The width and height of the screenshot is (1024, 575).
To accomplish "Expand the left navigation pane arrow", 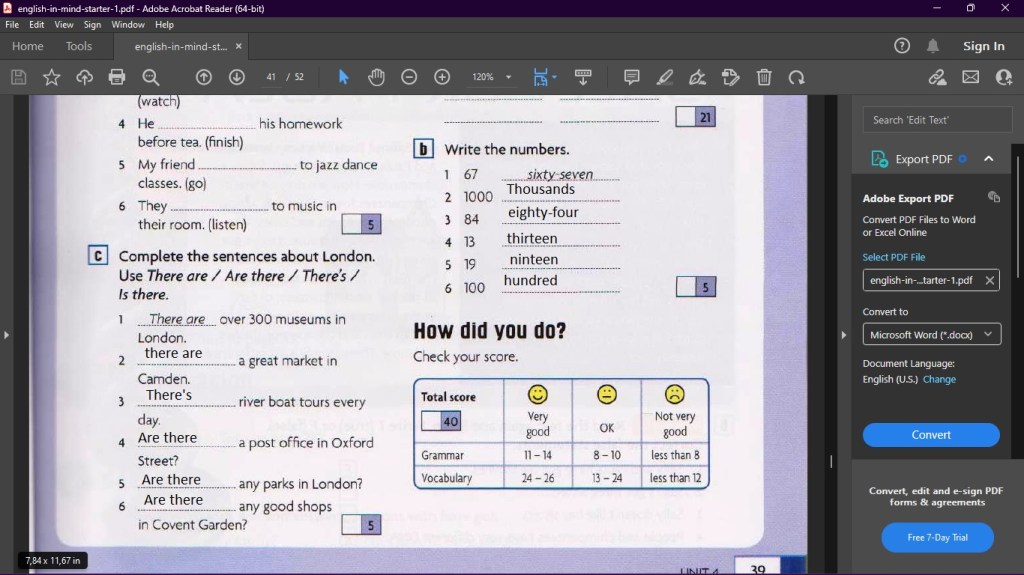I will click(6, 335).
